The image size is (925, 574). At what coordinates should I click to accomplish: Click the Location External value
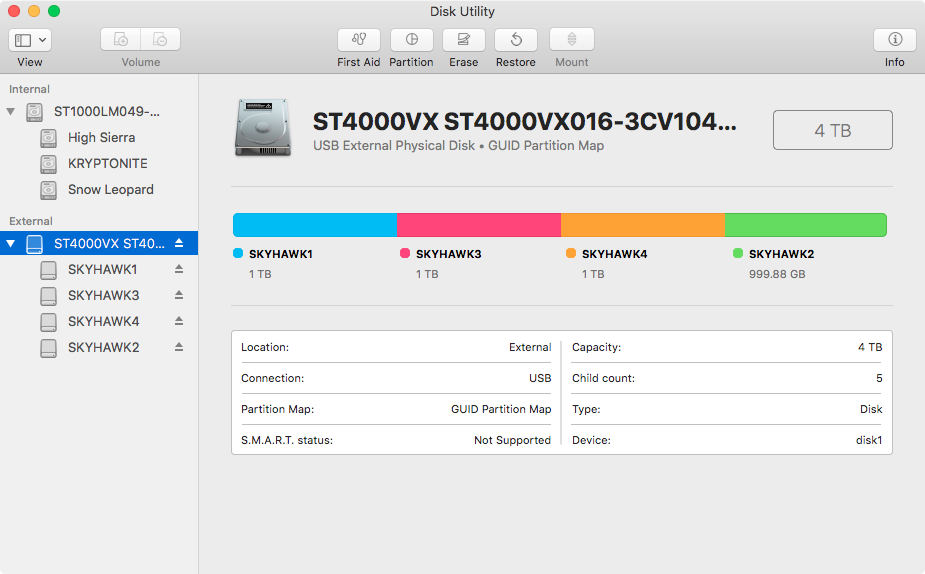point(530,347)
